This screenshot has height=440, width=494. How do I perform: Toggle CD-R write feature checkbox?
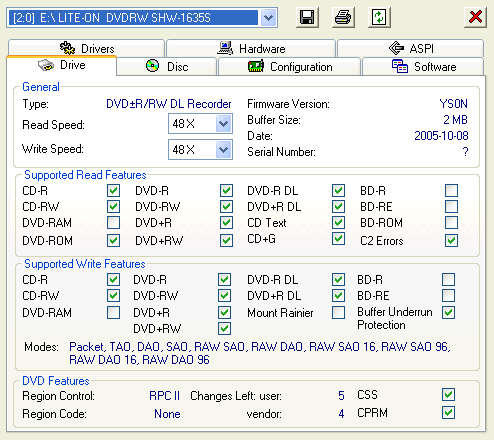point(113,279)
